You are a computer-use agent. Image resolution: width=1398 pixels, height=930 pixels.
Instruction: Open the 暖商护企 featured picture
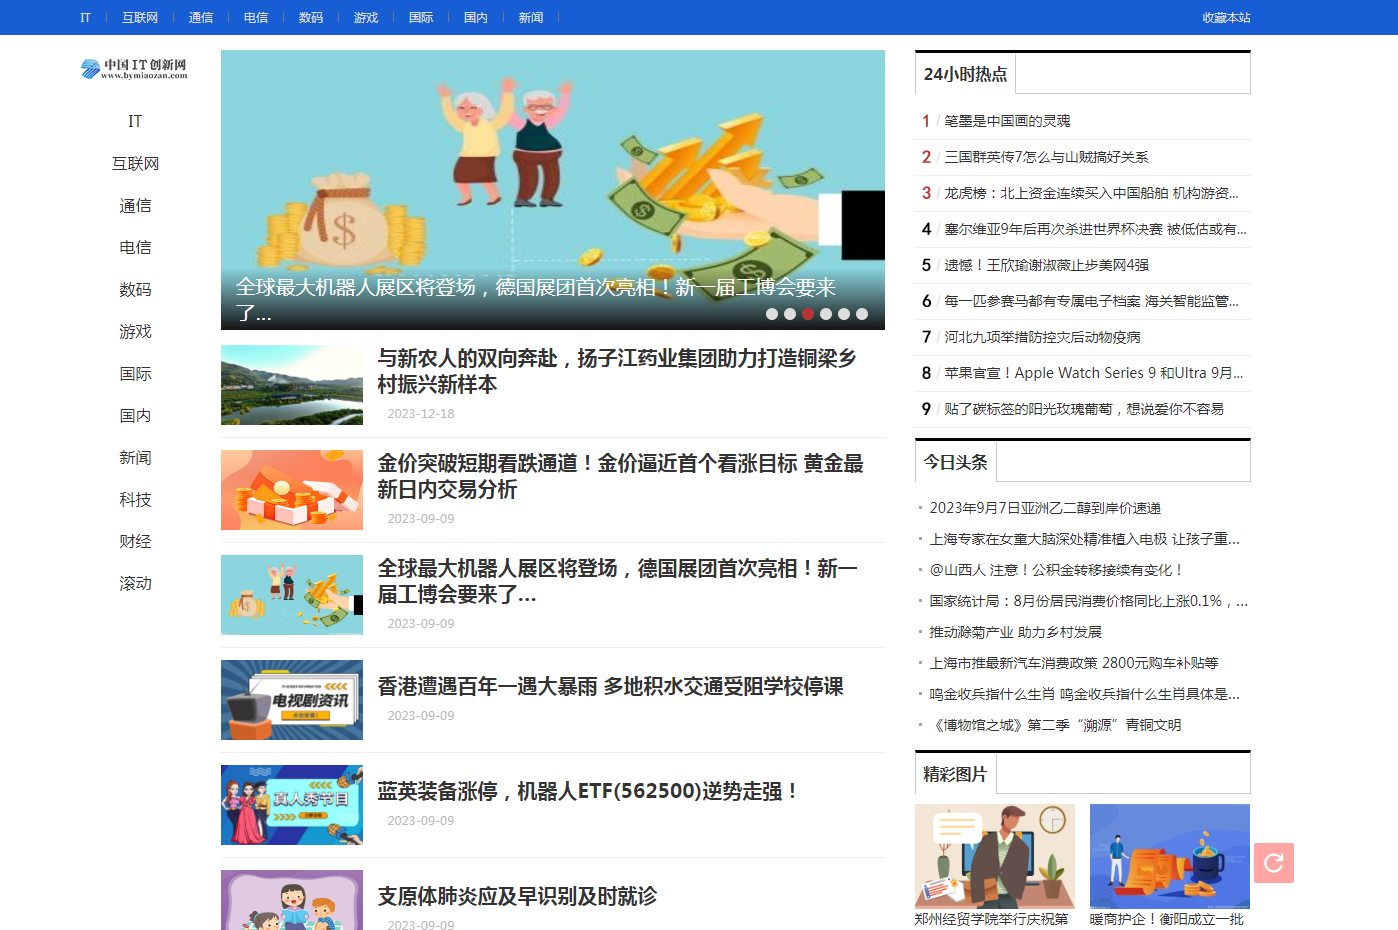point(1170,857)
